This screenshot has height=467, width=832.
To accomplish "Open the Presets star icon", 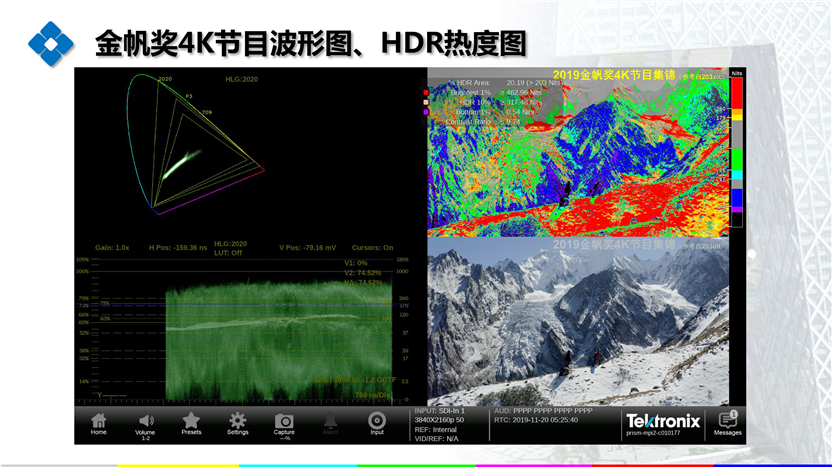I will 191,423.
